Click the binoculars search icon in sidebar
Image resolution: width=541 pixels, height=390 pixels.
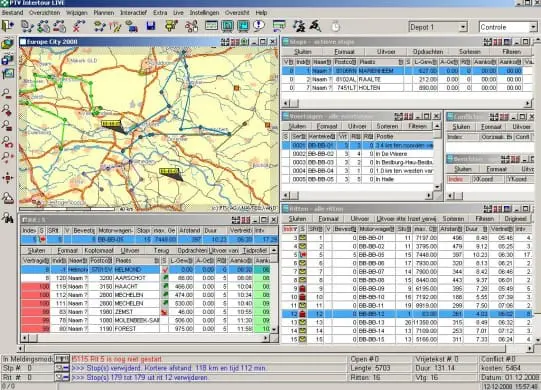click(x=7, y=218)
